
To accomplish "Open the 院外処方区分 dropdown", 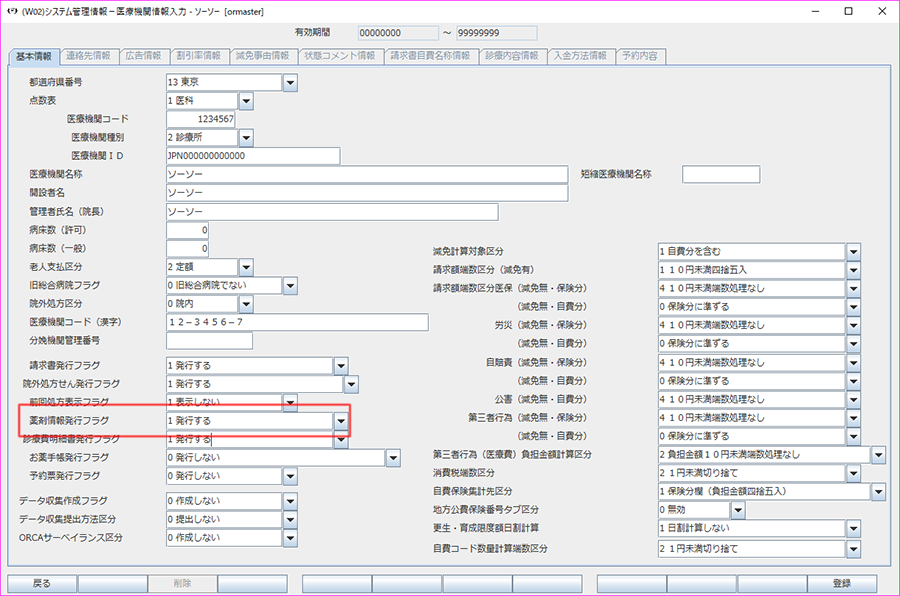I will pos(245,304).
